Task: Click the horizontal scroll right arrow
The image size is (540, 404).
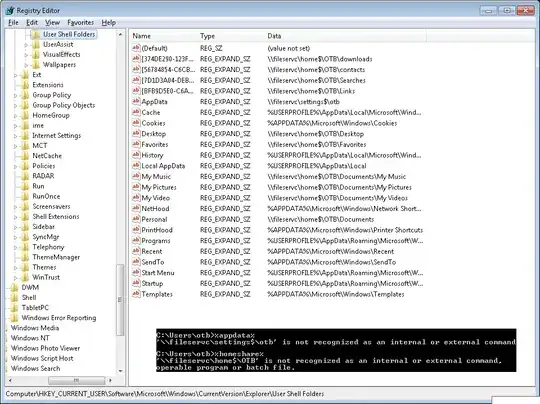Action: tap(111, 380)
